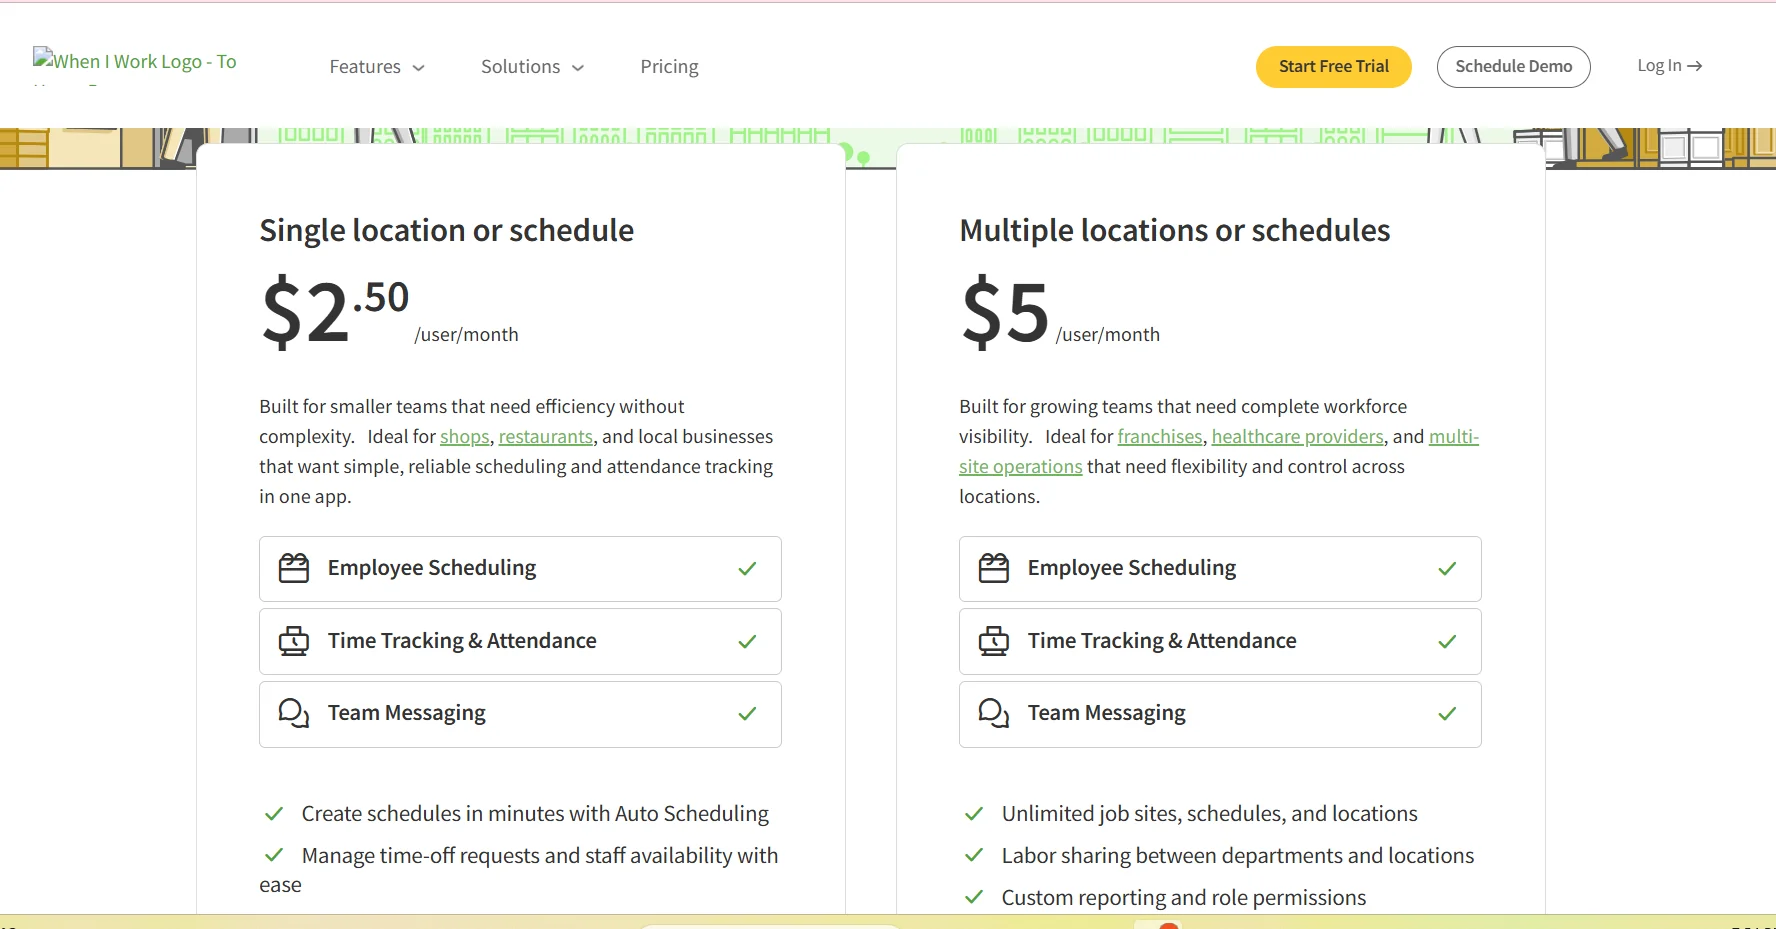The width and height of the screenshot is (1776, 929).
Task: Click checkmark before Unlimited job sites
Action: 974,814
